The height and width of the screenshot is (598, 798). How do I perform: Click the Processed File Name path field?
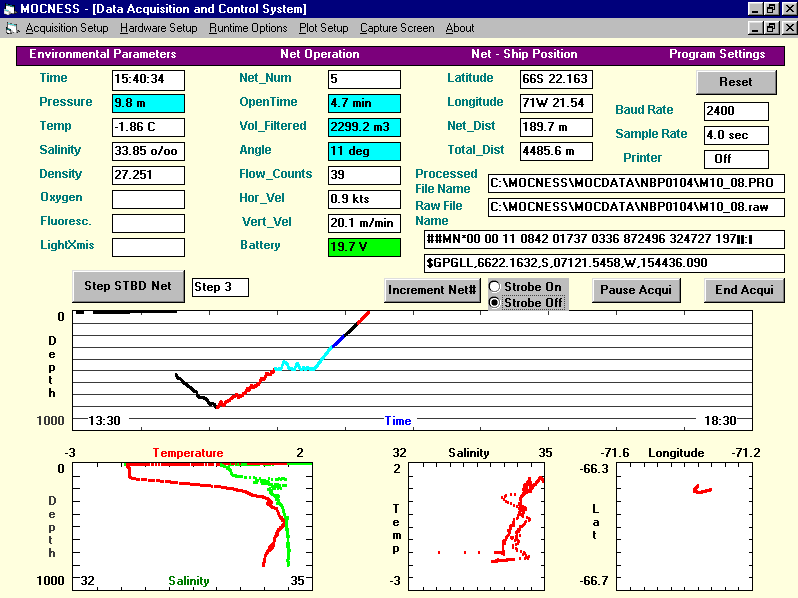pyautogui.click(x=636, y=183)
